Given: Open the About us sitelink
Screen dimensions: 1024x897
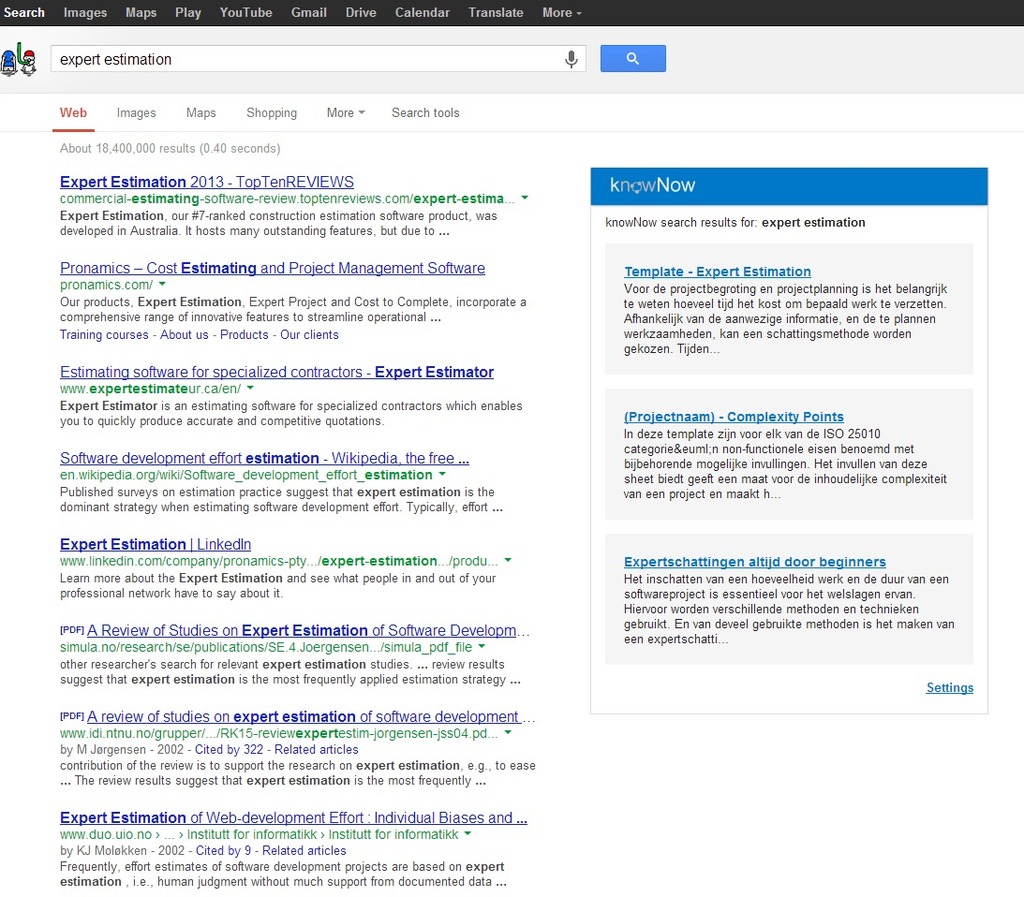Looking at the screenshot, I should (184, 335).
